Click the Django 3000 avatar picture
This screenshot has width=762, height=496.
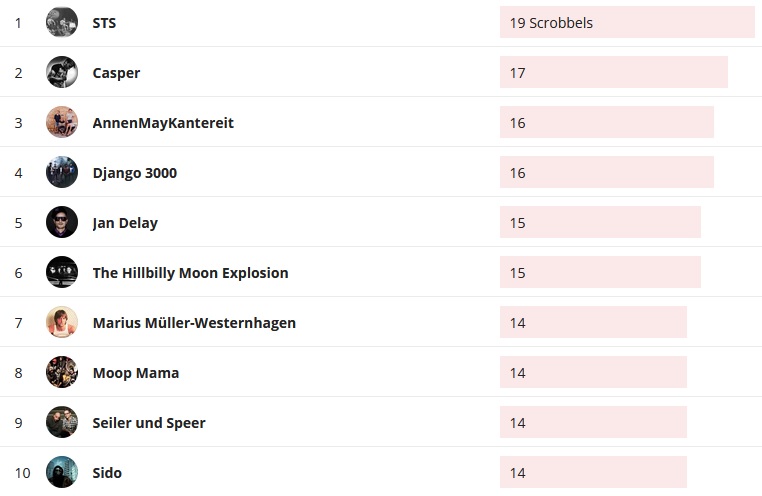pos(62,172)
